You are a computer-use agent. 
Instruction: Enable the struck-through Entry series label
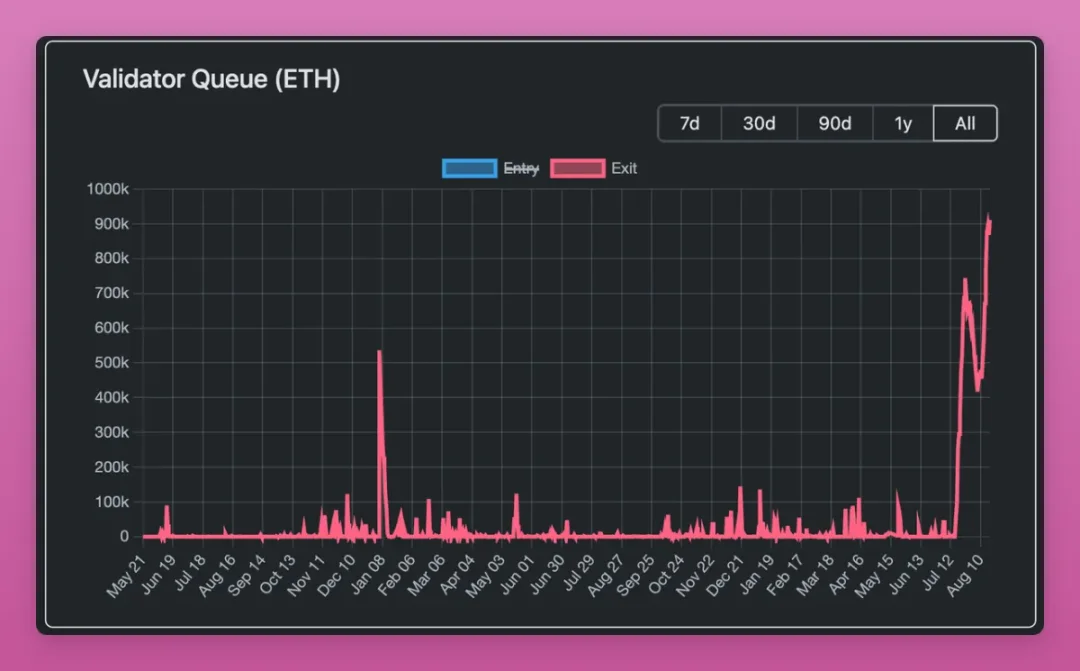[x=521, y=168]
